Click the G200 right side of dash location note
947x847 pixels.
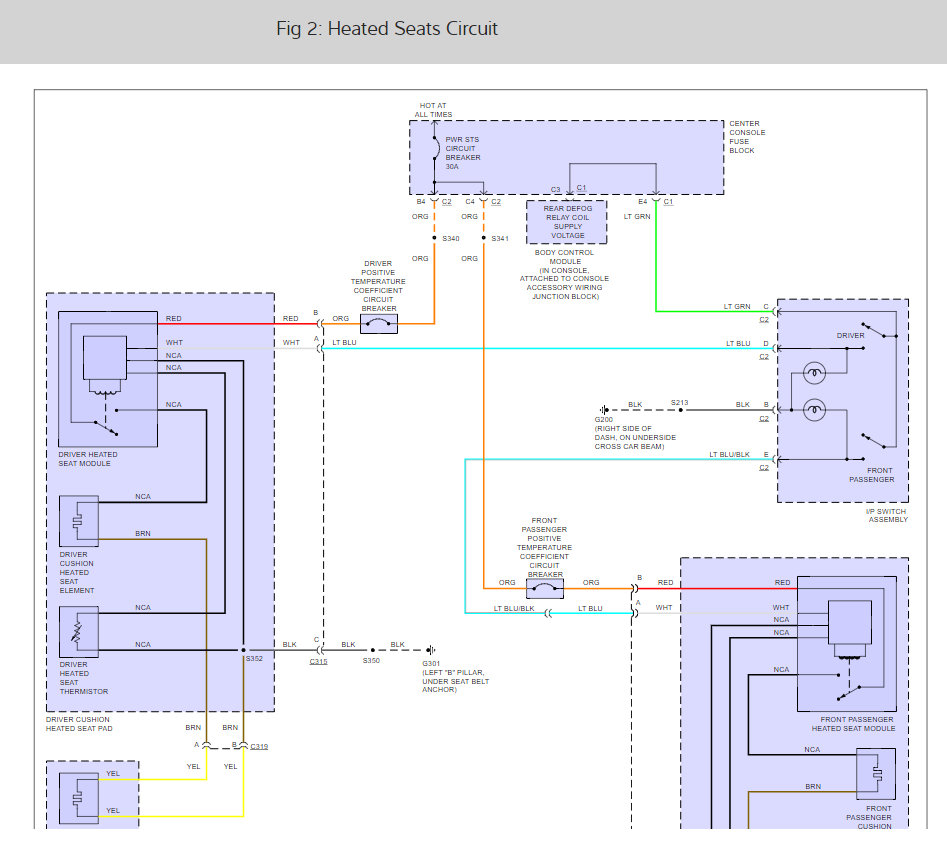click(635, 437)
